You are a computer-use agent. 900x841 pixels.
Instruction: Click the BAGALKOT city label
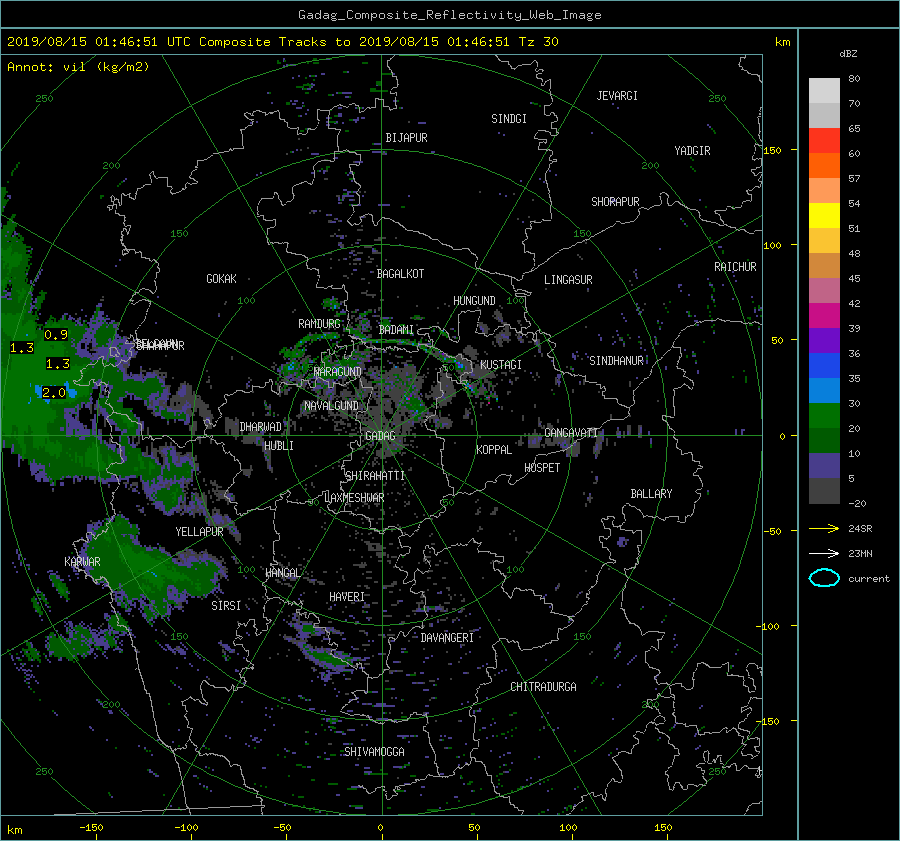400,274
